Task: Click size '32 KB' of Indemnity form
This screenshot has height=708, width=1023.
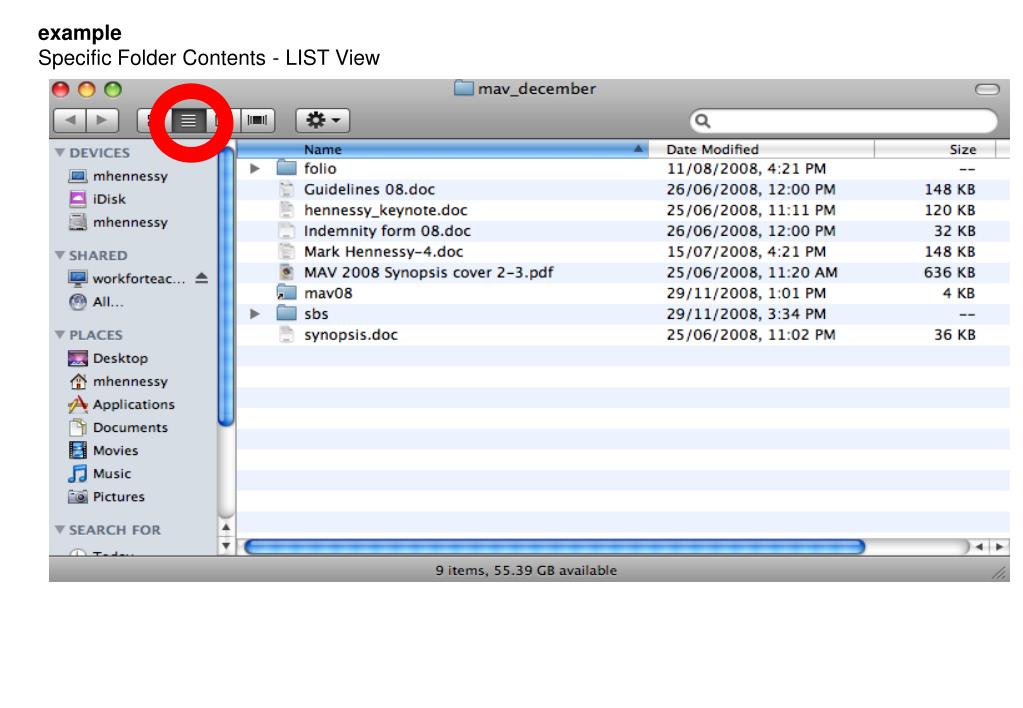Action: 954,231
